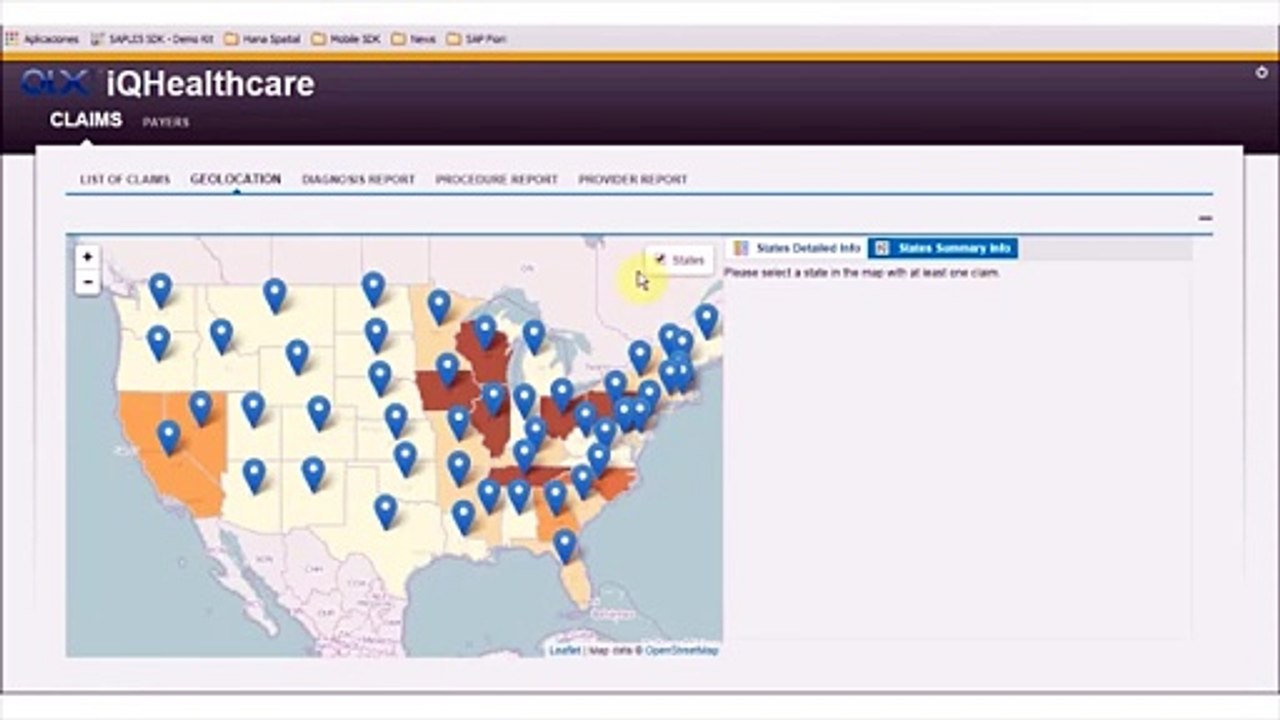This screenshot has height=720, width=1280.
Task: Zoom out the map with minus button
Action: (x=87, y=282)
